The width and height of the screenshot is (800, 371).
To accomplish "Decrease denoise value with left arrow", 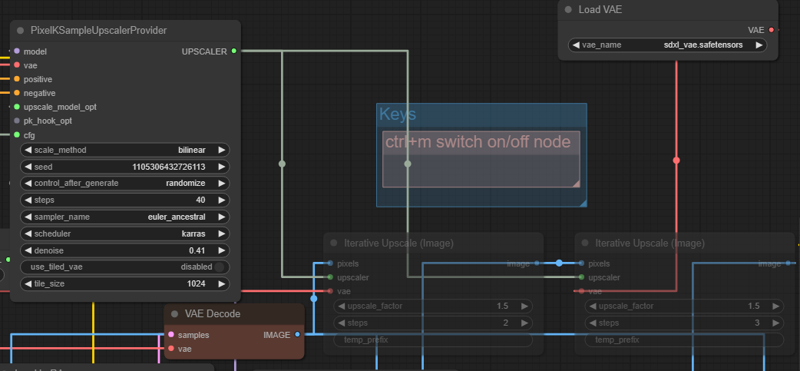I will pyautogui.click(x=28, y=251).
